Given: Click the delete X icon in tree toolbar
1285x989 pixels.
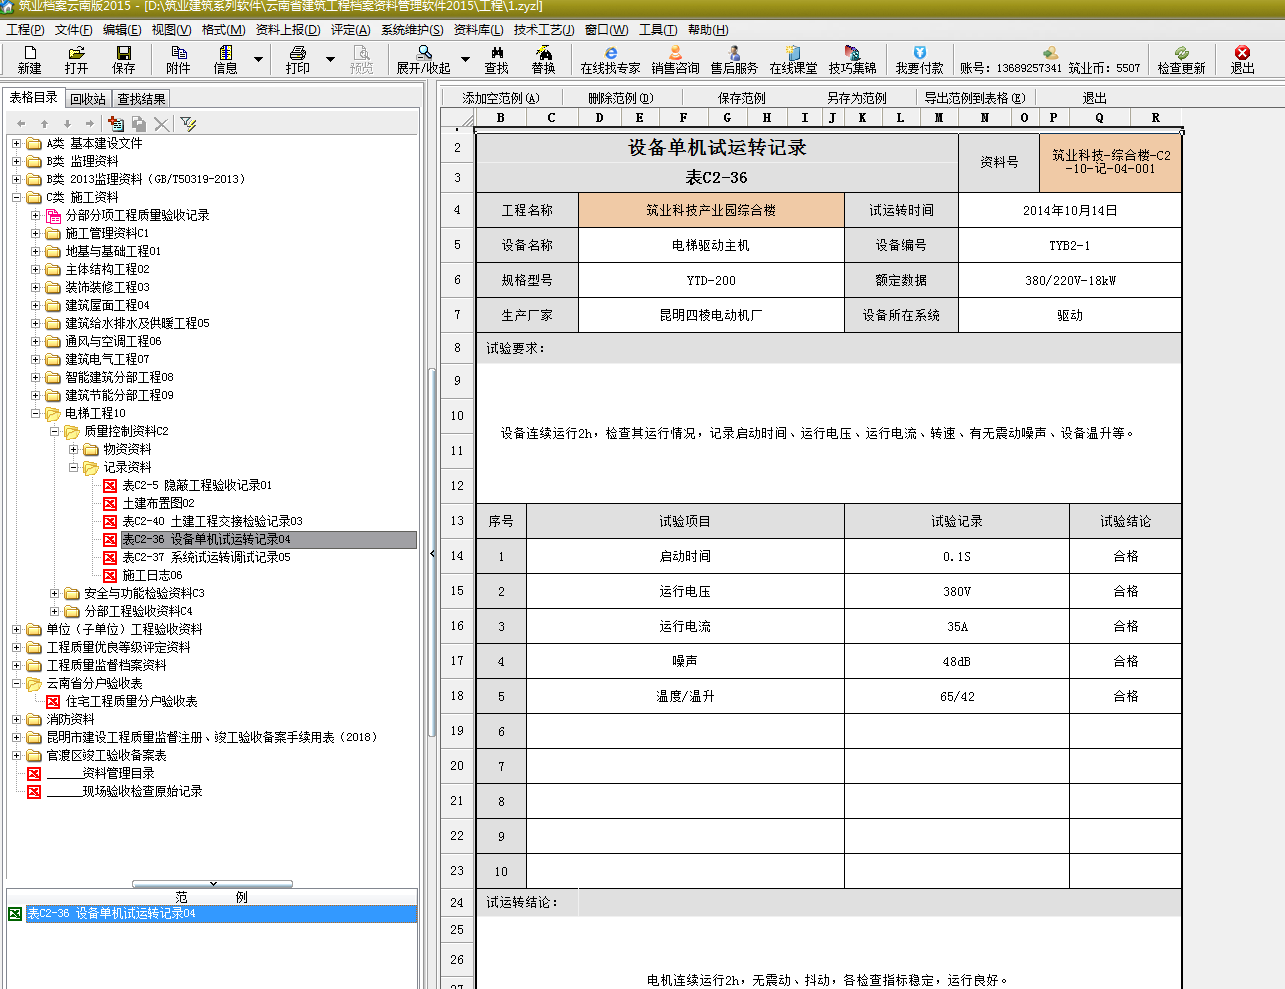Looking at the screenshot, I should 161,124.
